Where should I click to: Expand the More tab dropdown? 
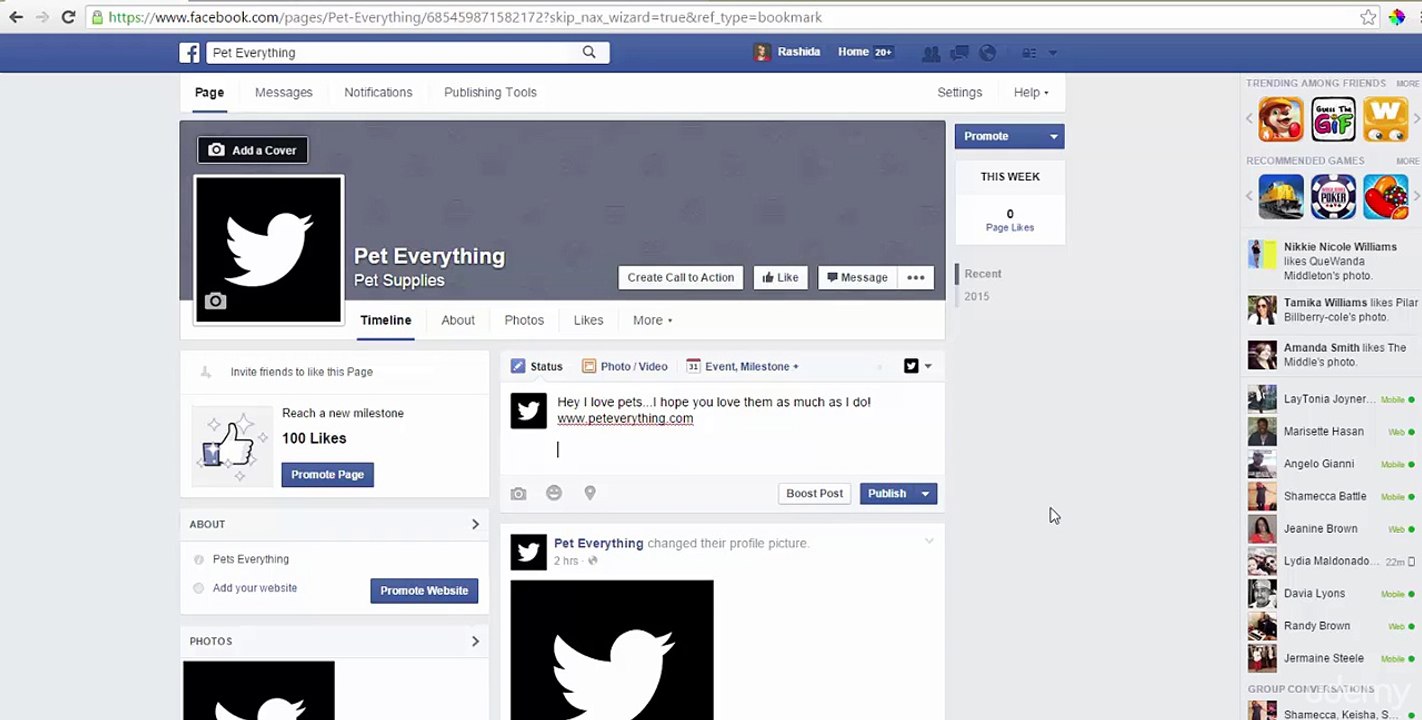(x=652, y=320)
